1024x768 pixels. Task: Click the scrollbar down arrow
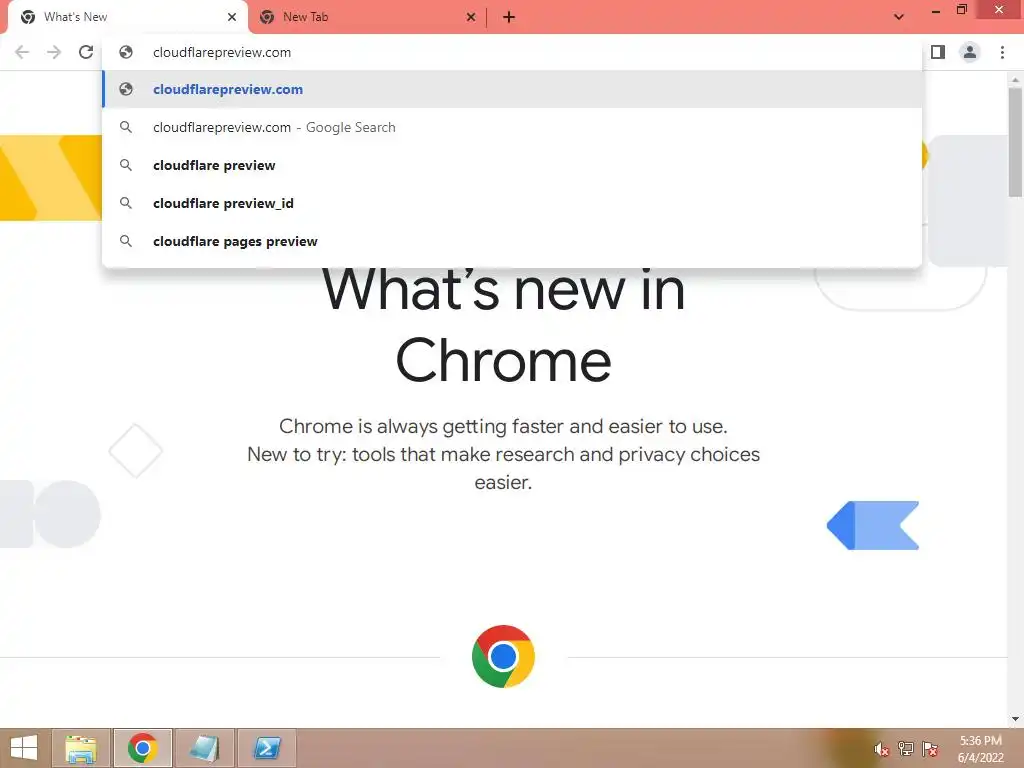pos(1015,719)
